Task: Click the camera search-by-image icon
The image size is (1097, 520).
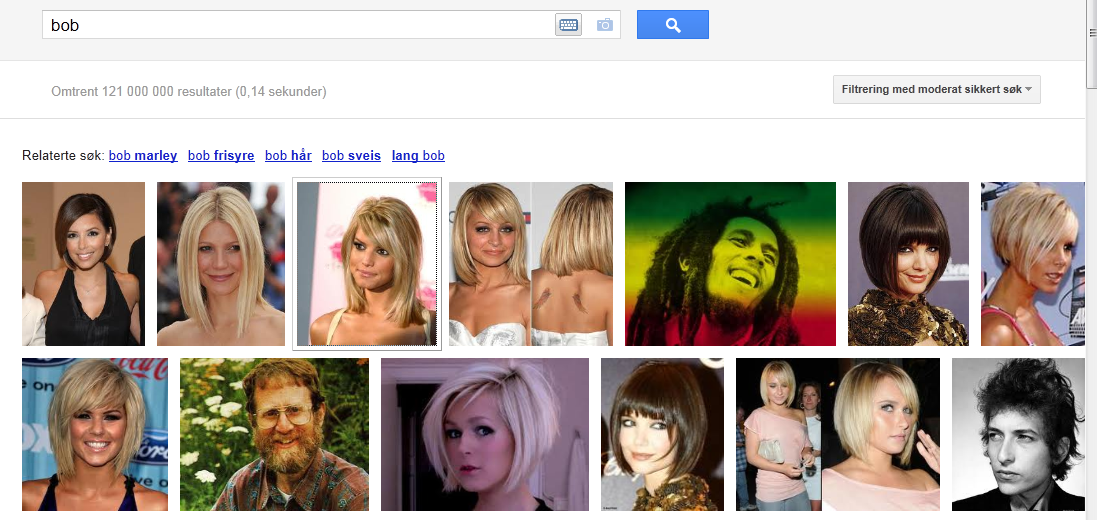Action: [604, 25]
